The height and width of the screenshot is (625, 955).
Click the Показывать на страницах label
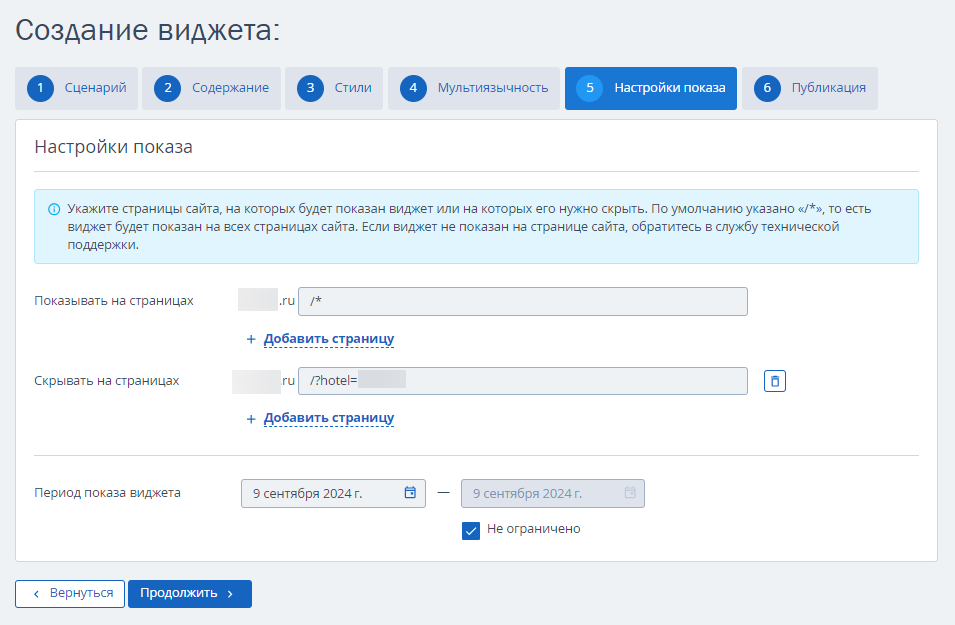click(x=114, y=301)
